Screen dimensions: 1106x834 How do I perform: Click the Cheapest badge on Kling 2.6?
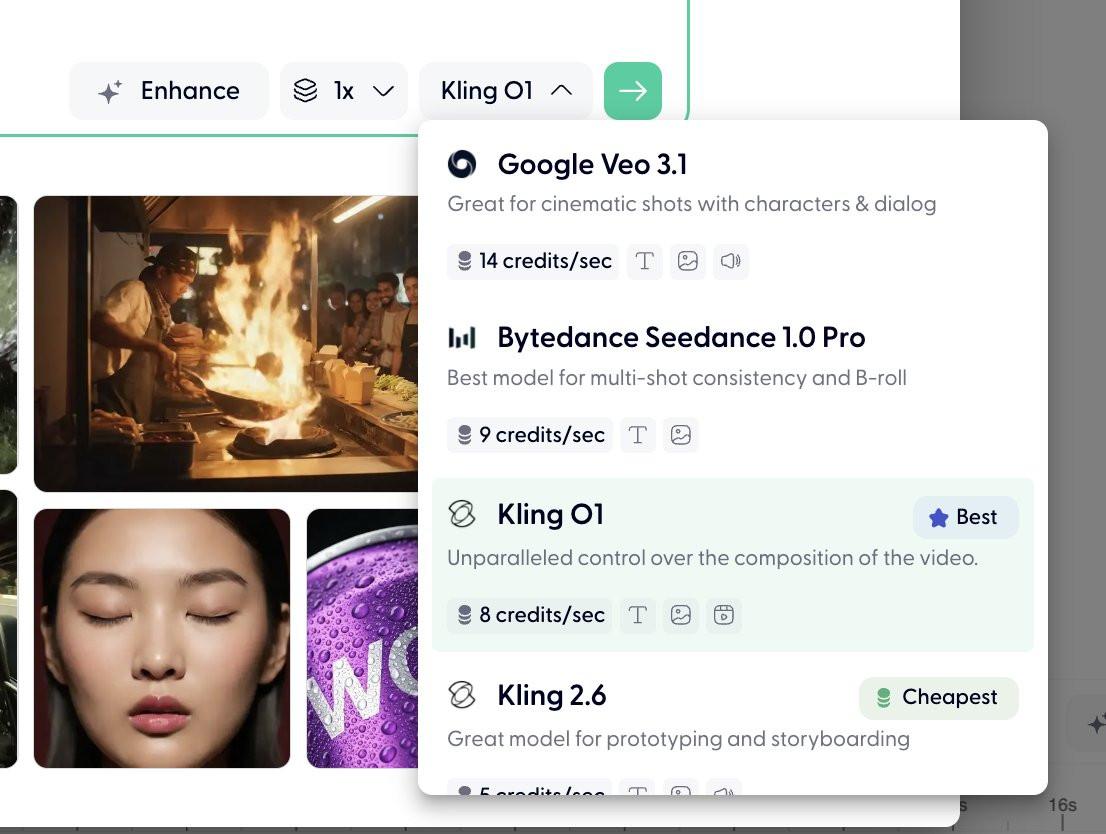click(938, 698)
